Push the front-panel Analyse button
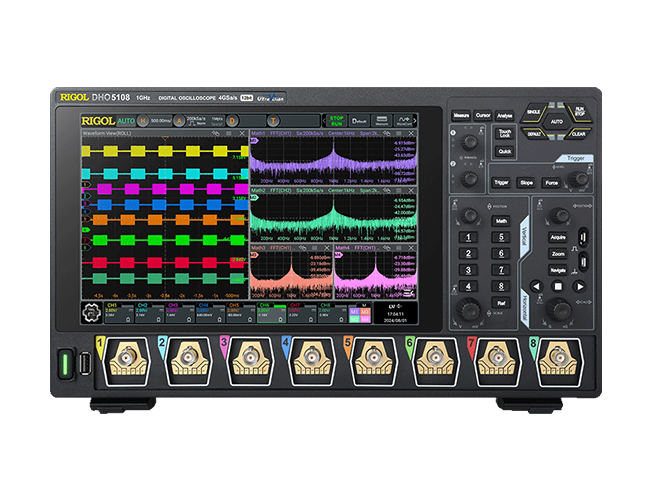Viewport: 652px width, 500px height. point(504,116)
